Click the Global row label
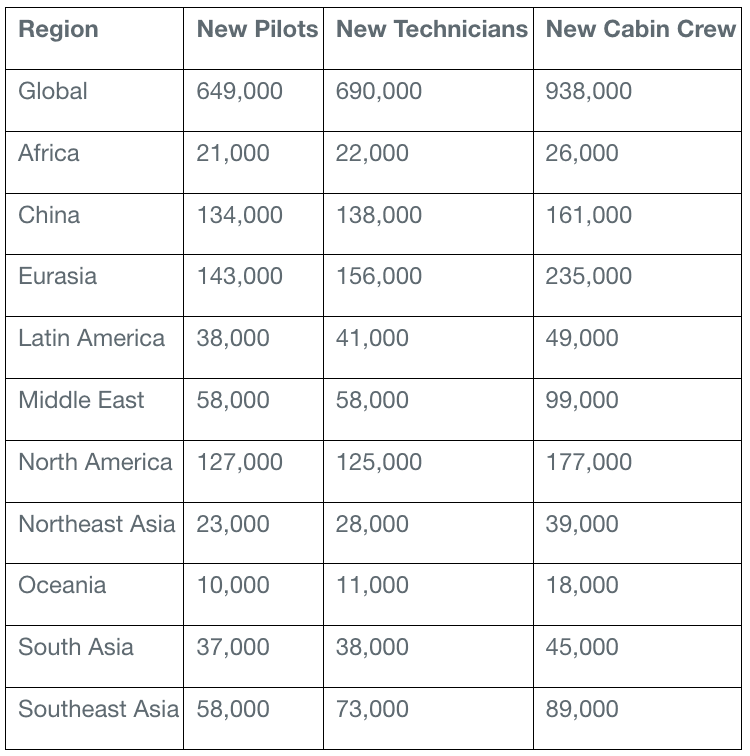The width and height of the screenshot is (750, 756). 53,91
